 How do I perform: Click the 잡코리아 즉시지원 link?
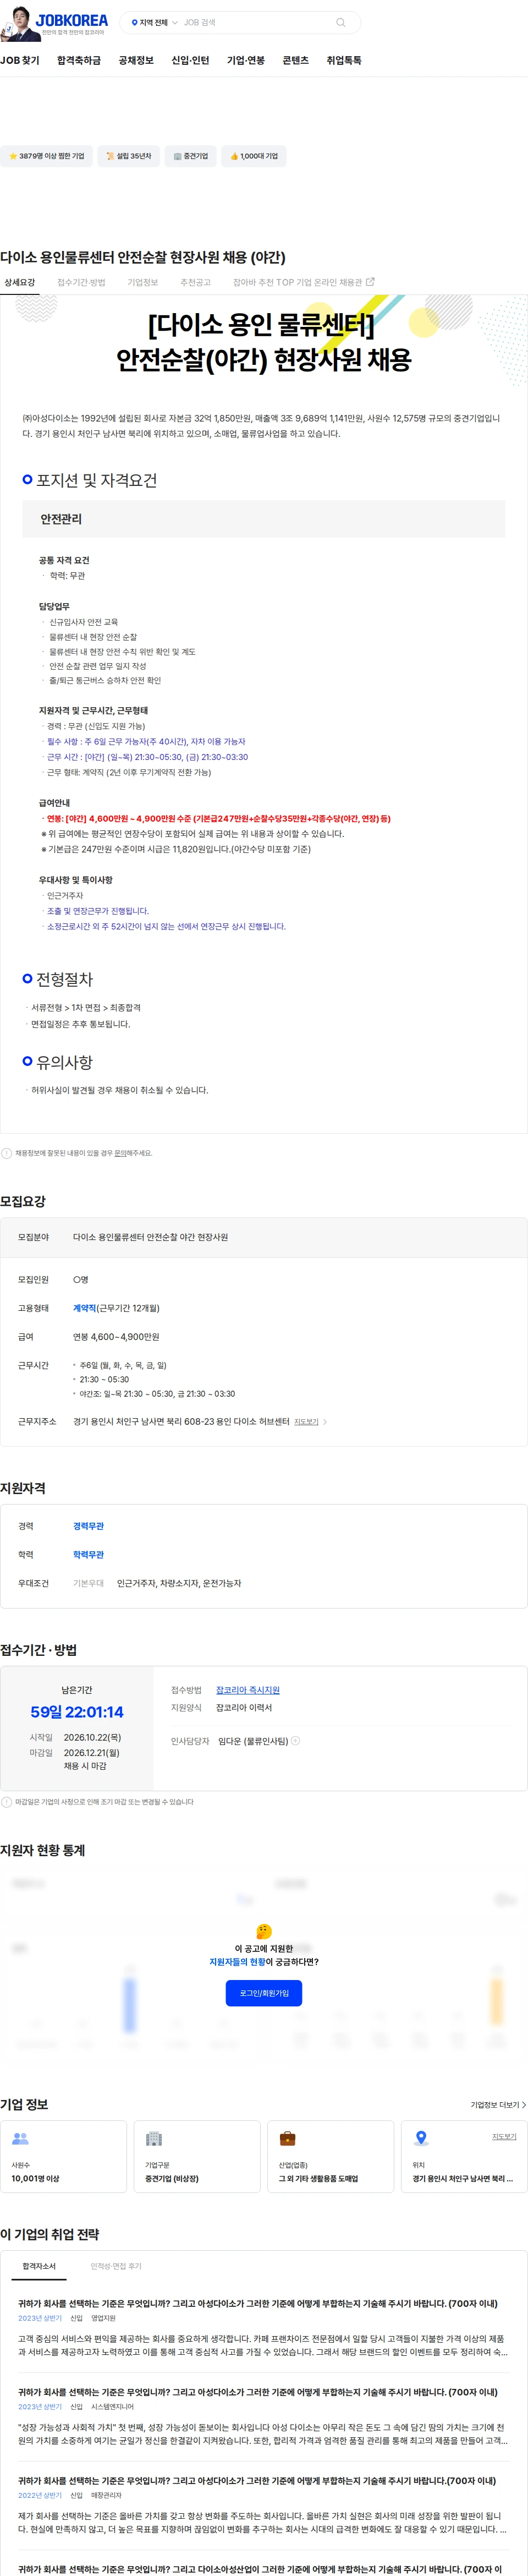pos(248,1690)
